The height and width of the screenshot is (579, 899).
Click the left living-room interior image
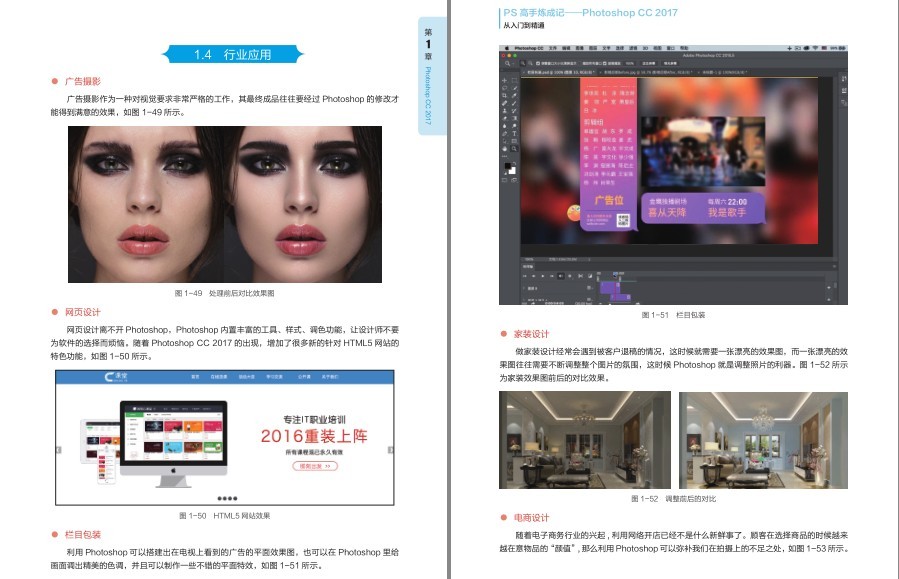coord(585,440)
